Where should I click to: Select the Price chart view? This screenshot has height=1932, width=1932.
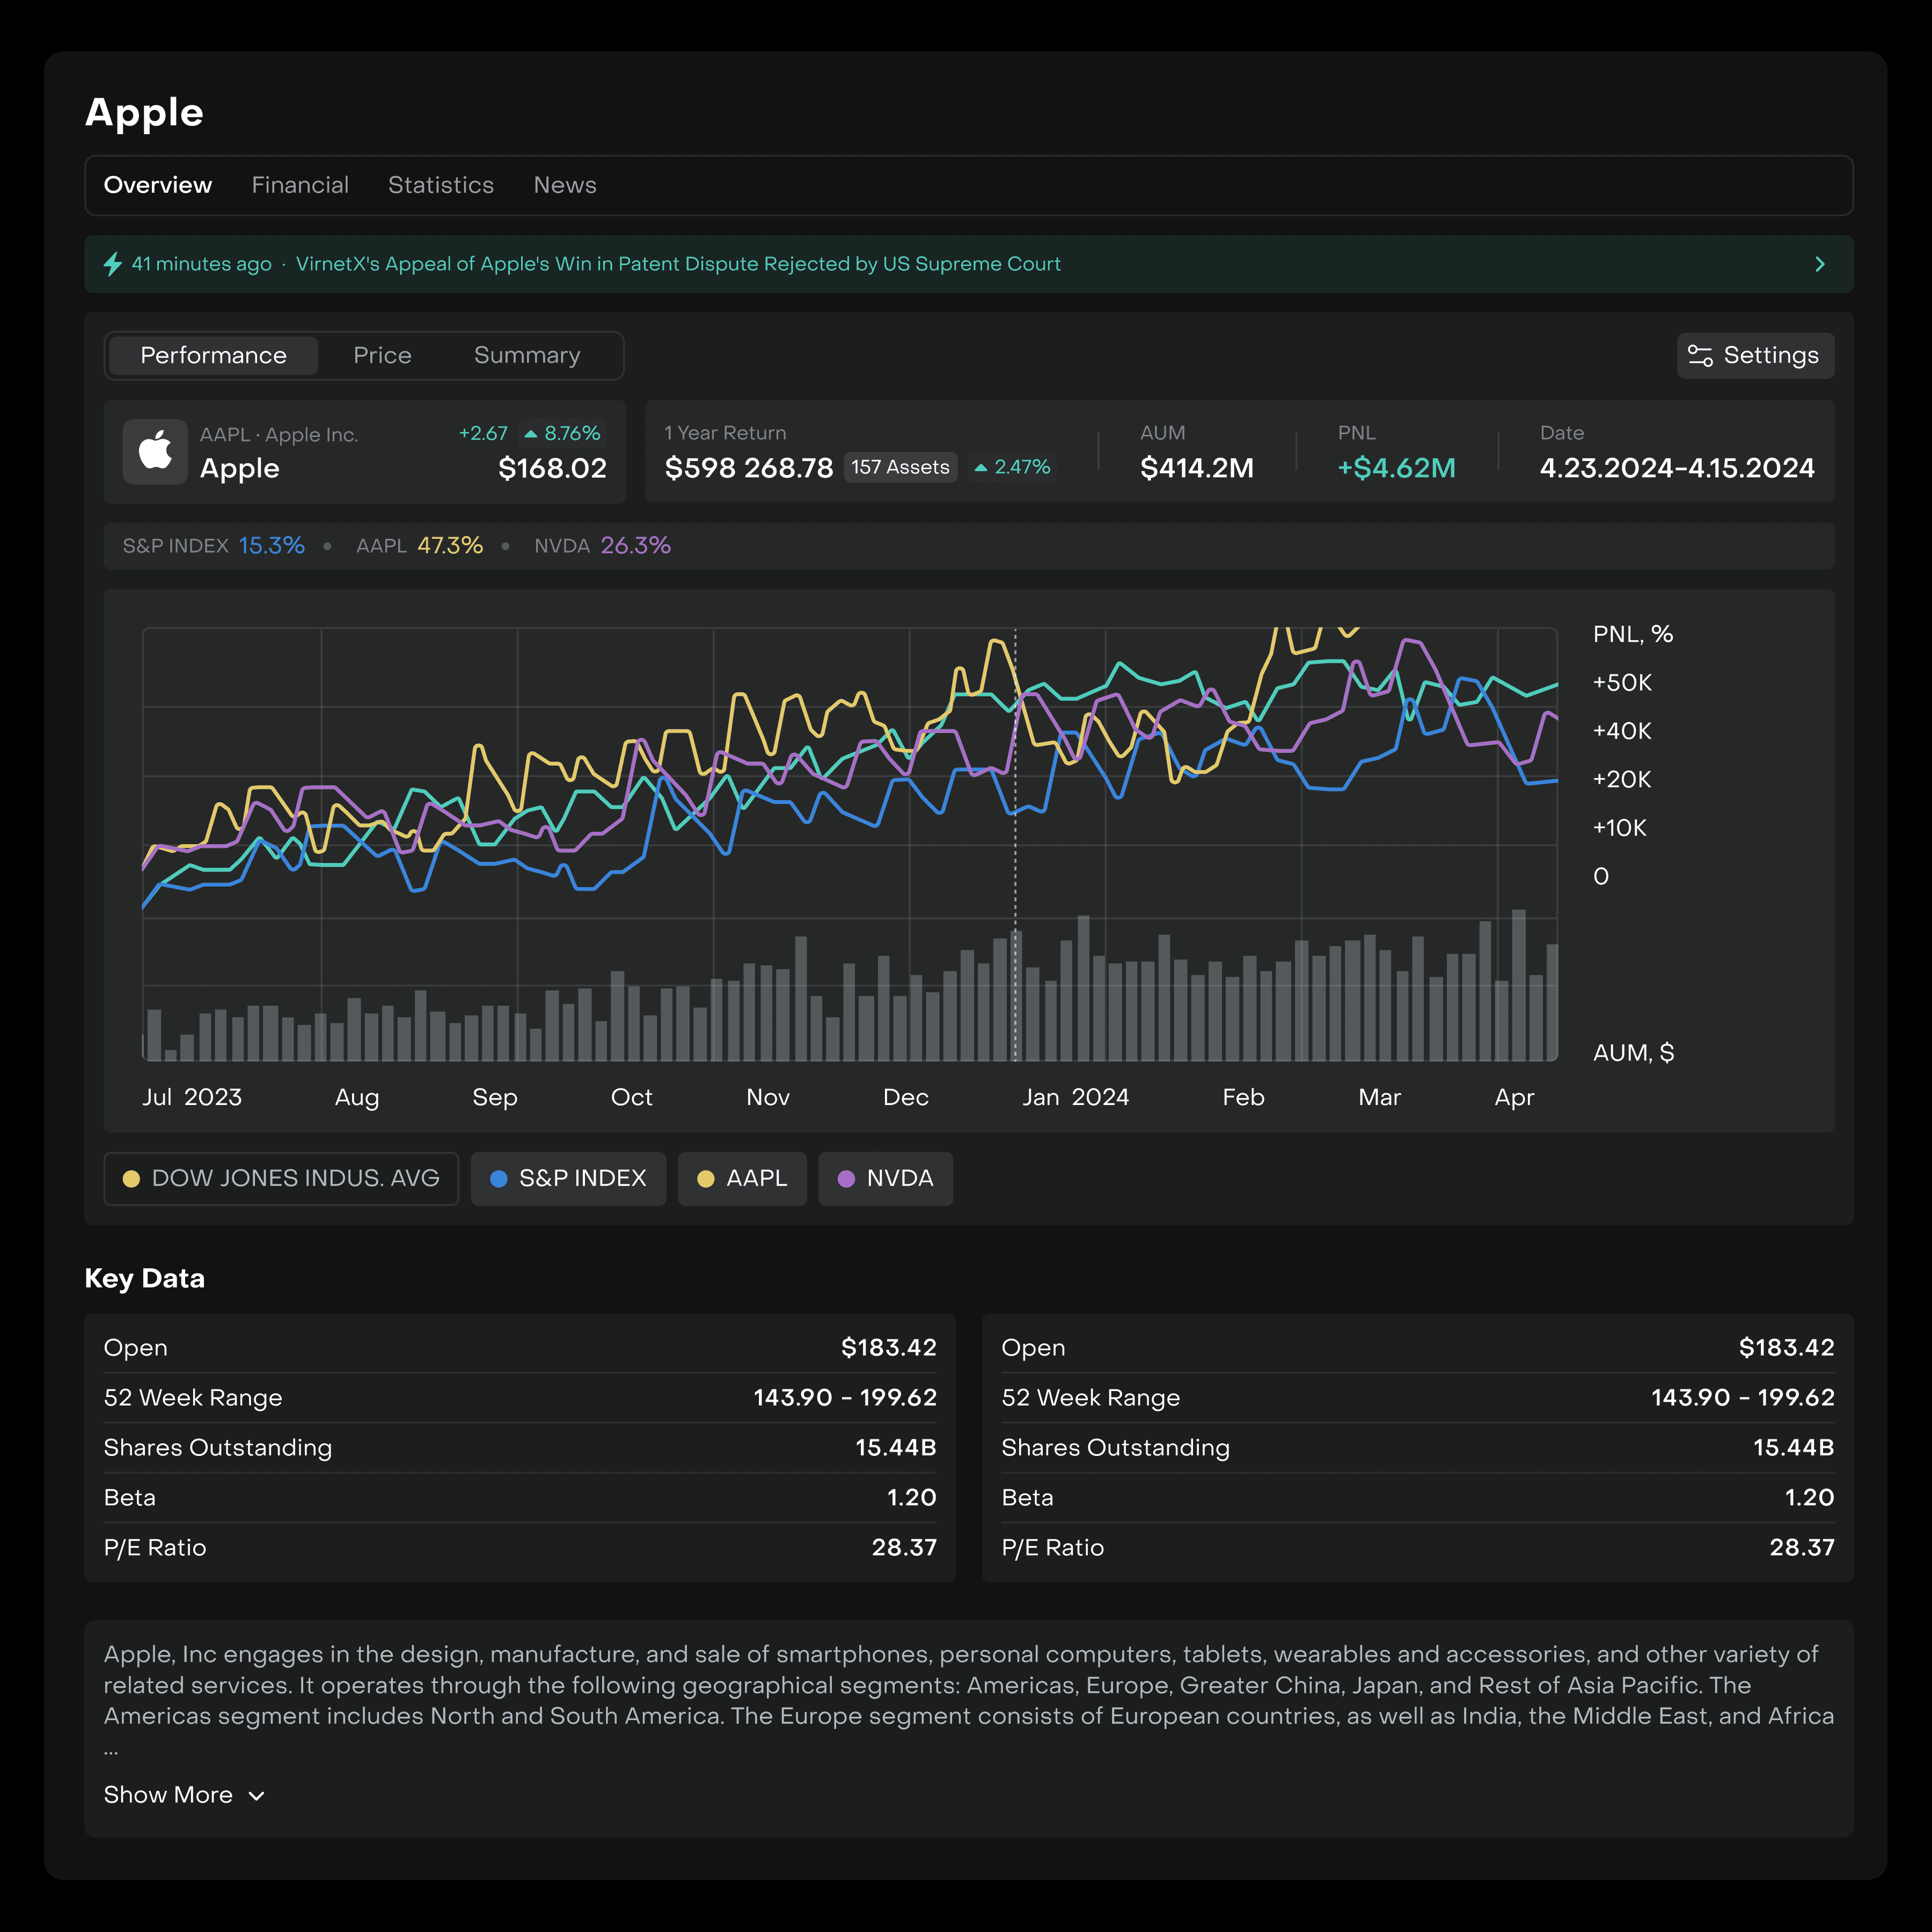pos(382,356)
